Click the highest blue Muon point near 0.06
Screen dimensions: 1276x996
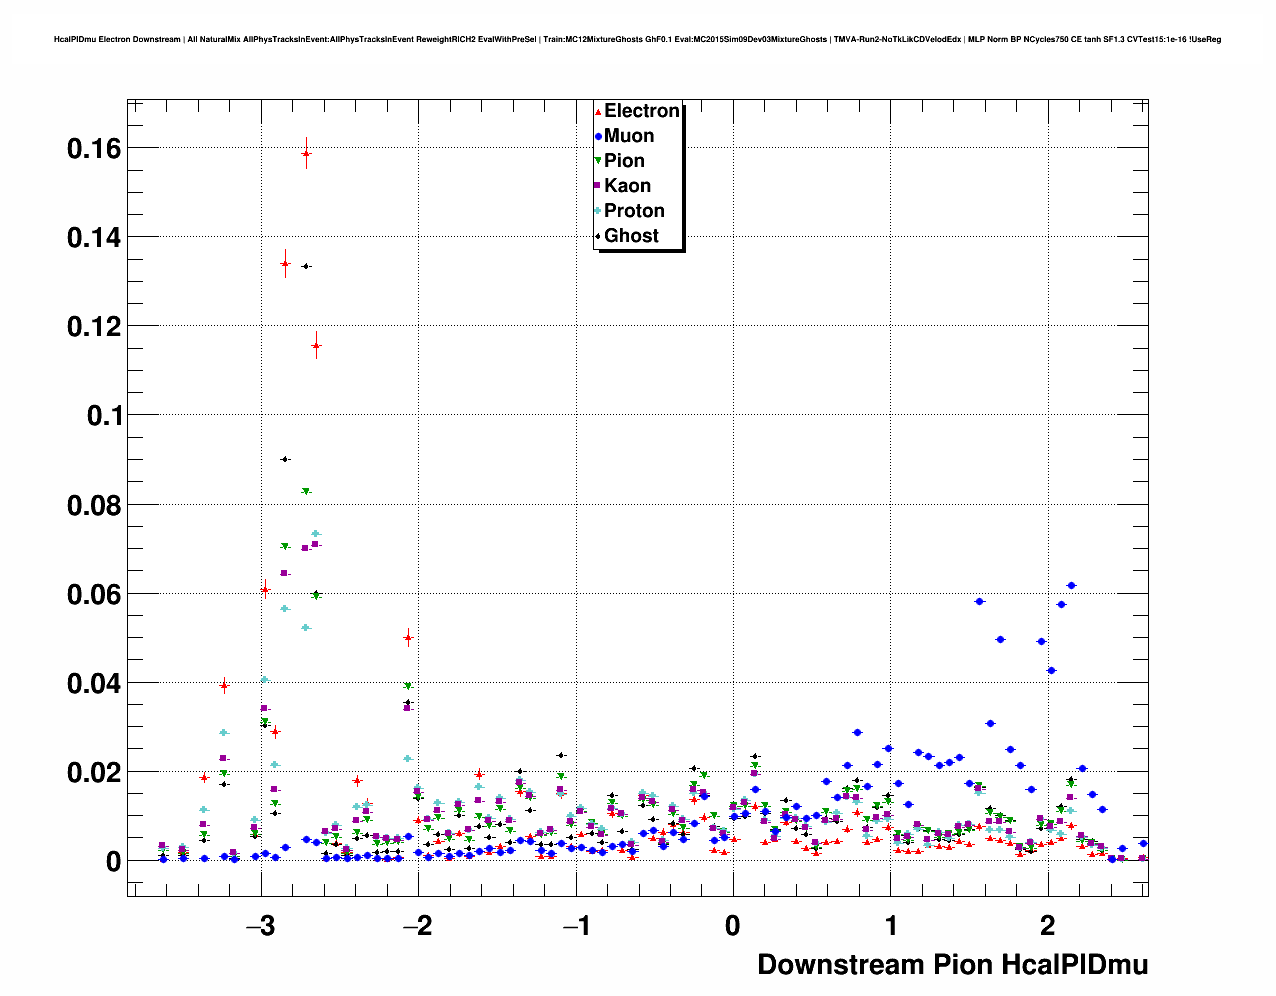[1071, 585]
